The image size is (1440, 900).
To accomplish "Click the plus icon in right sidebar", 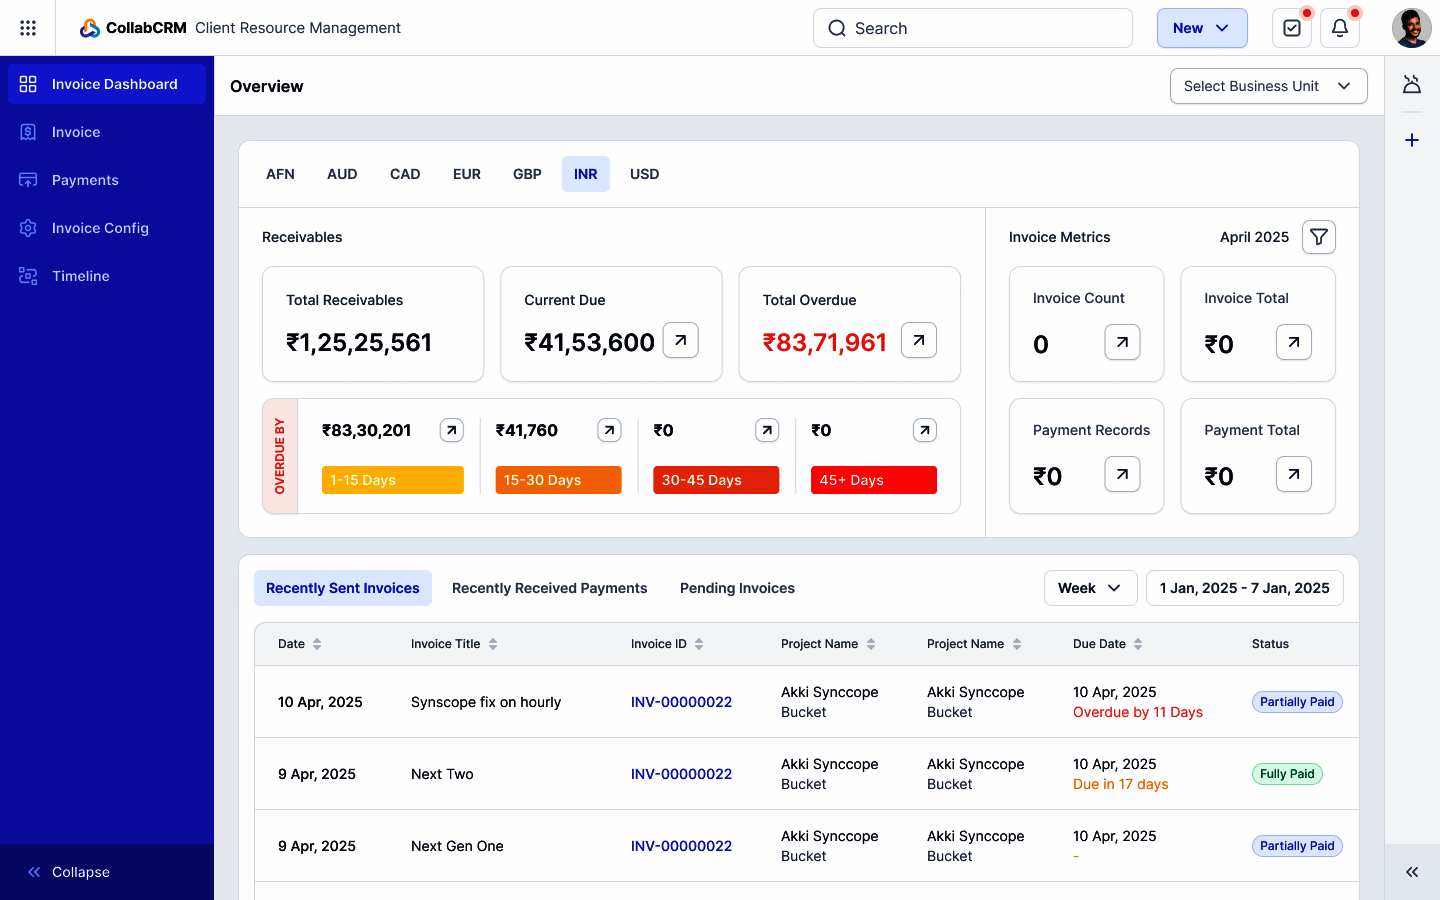I will pyautogui.click(x=1411, y=140).
